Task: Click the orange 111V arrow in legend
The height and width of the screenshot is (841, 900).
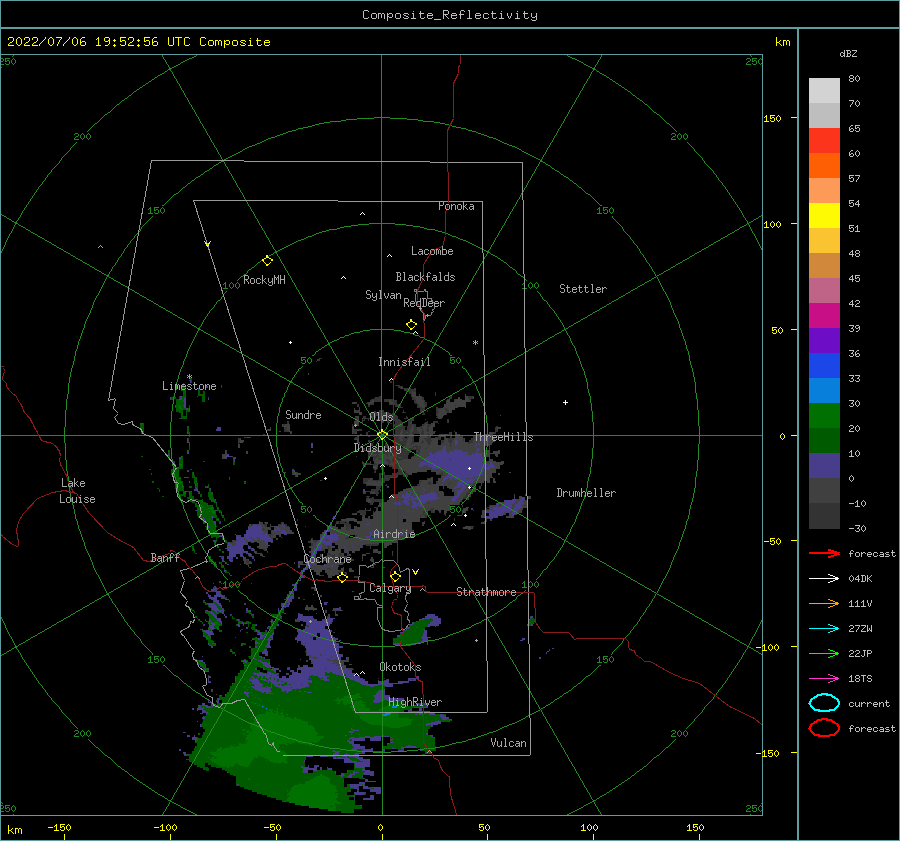Action: click(824, 603)
